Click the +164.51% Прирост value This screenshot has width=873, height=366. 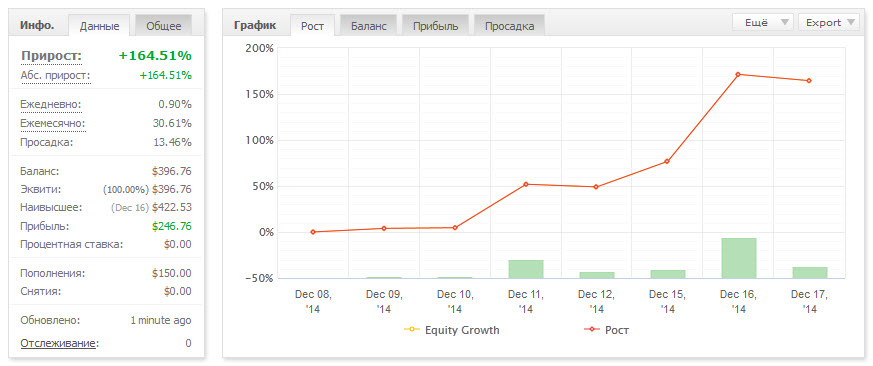point(155,56)
